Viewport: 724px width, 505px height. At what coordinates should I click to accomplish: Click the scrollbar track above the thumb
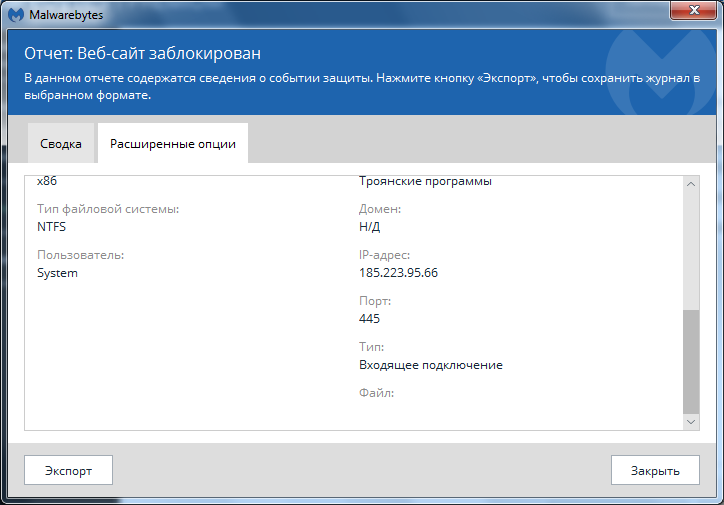click(691, 250)
